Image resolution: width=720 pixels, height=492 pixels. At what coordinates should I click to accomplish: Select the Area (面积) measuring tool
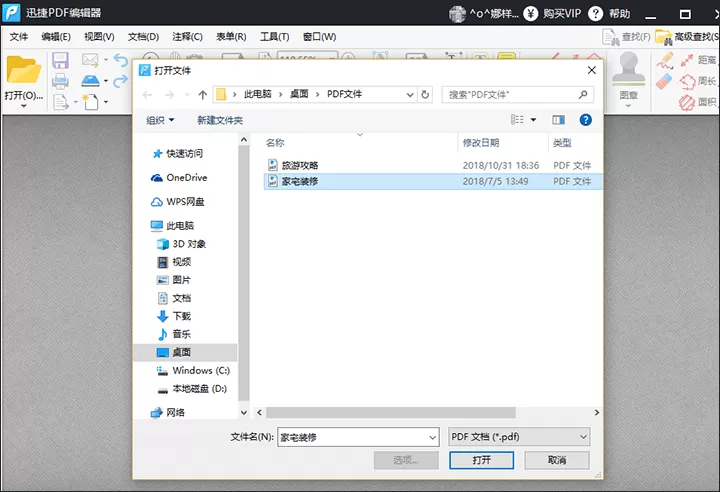(x=698, y=102)
